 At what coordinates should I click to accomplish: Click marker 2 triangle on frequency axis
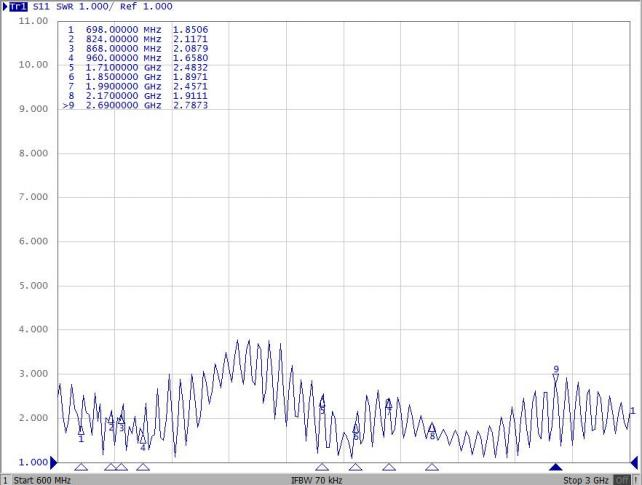click(111, 467)
